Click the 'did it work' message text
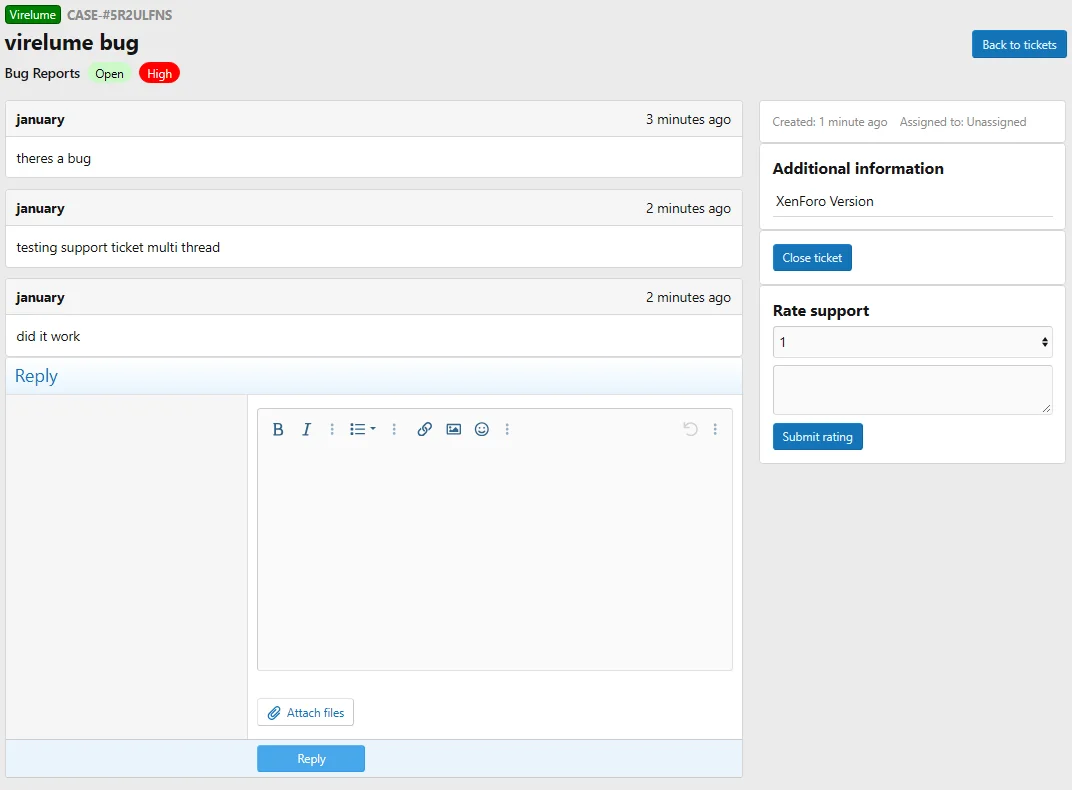1072x790 pixels. coord(48,336)
